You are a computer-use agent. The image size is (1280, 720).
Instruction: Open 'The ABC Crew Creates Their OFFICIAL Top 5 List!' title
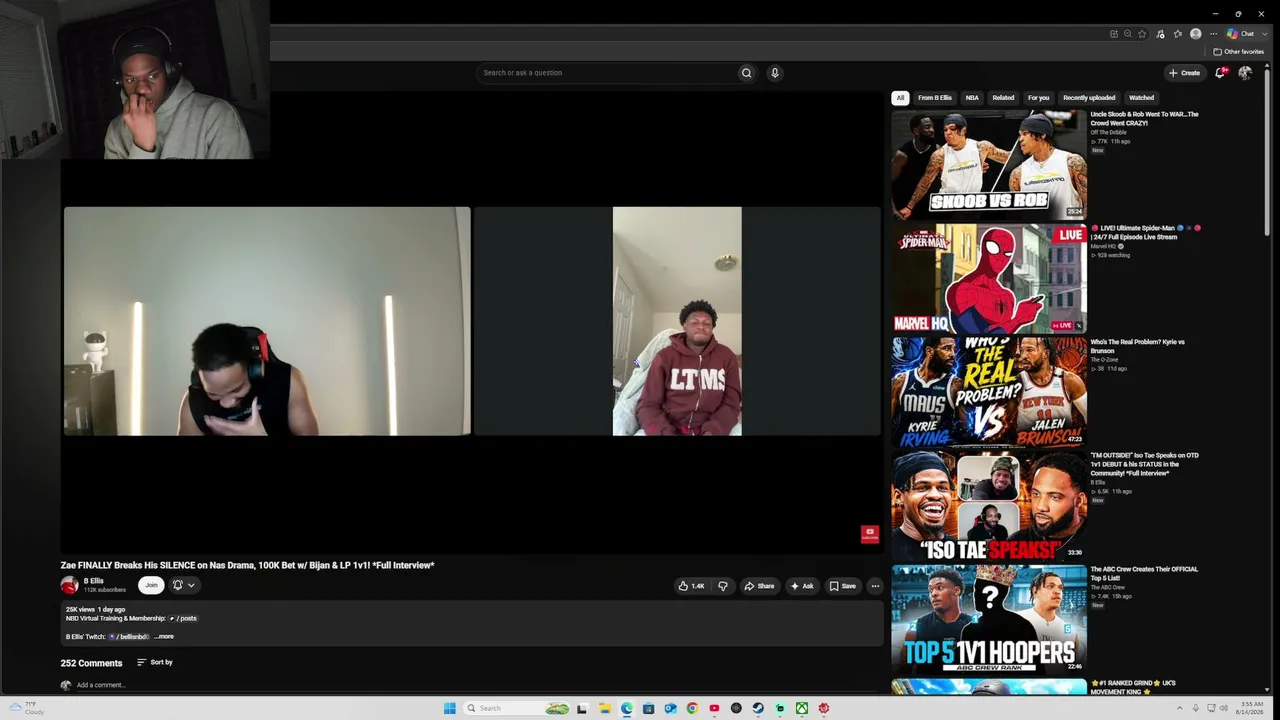pyautogui.click(x=1144, y=573)
